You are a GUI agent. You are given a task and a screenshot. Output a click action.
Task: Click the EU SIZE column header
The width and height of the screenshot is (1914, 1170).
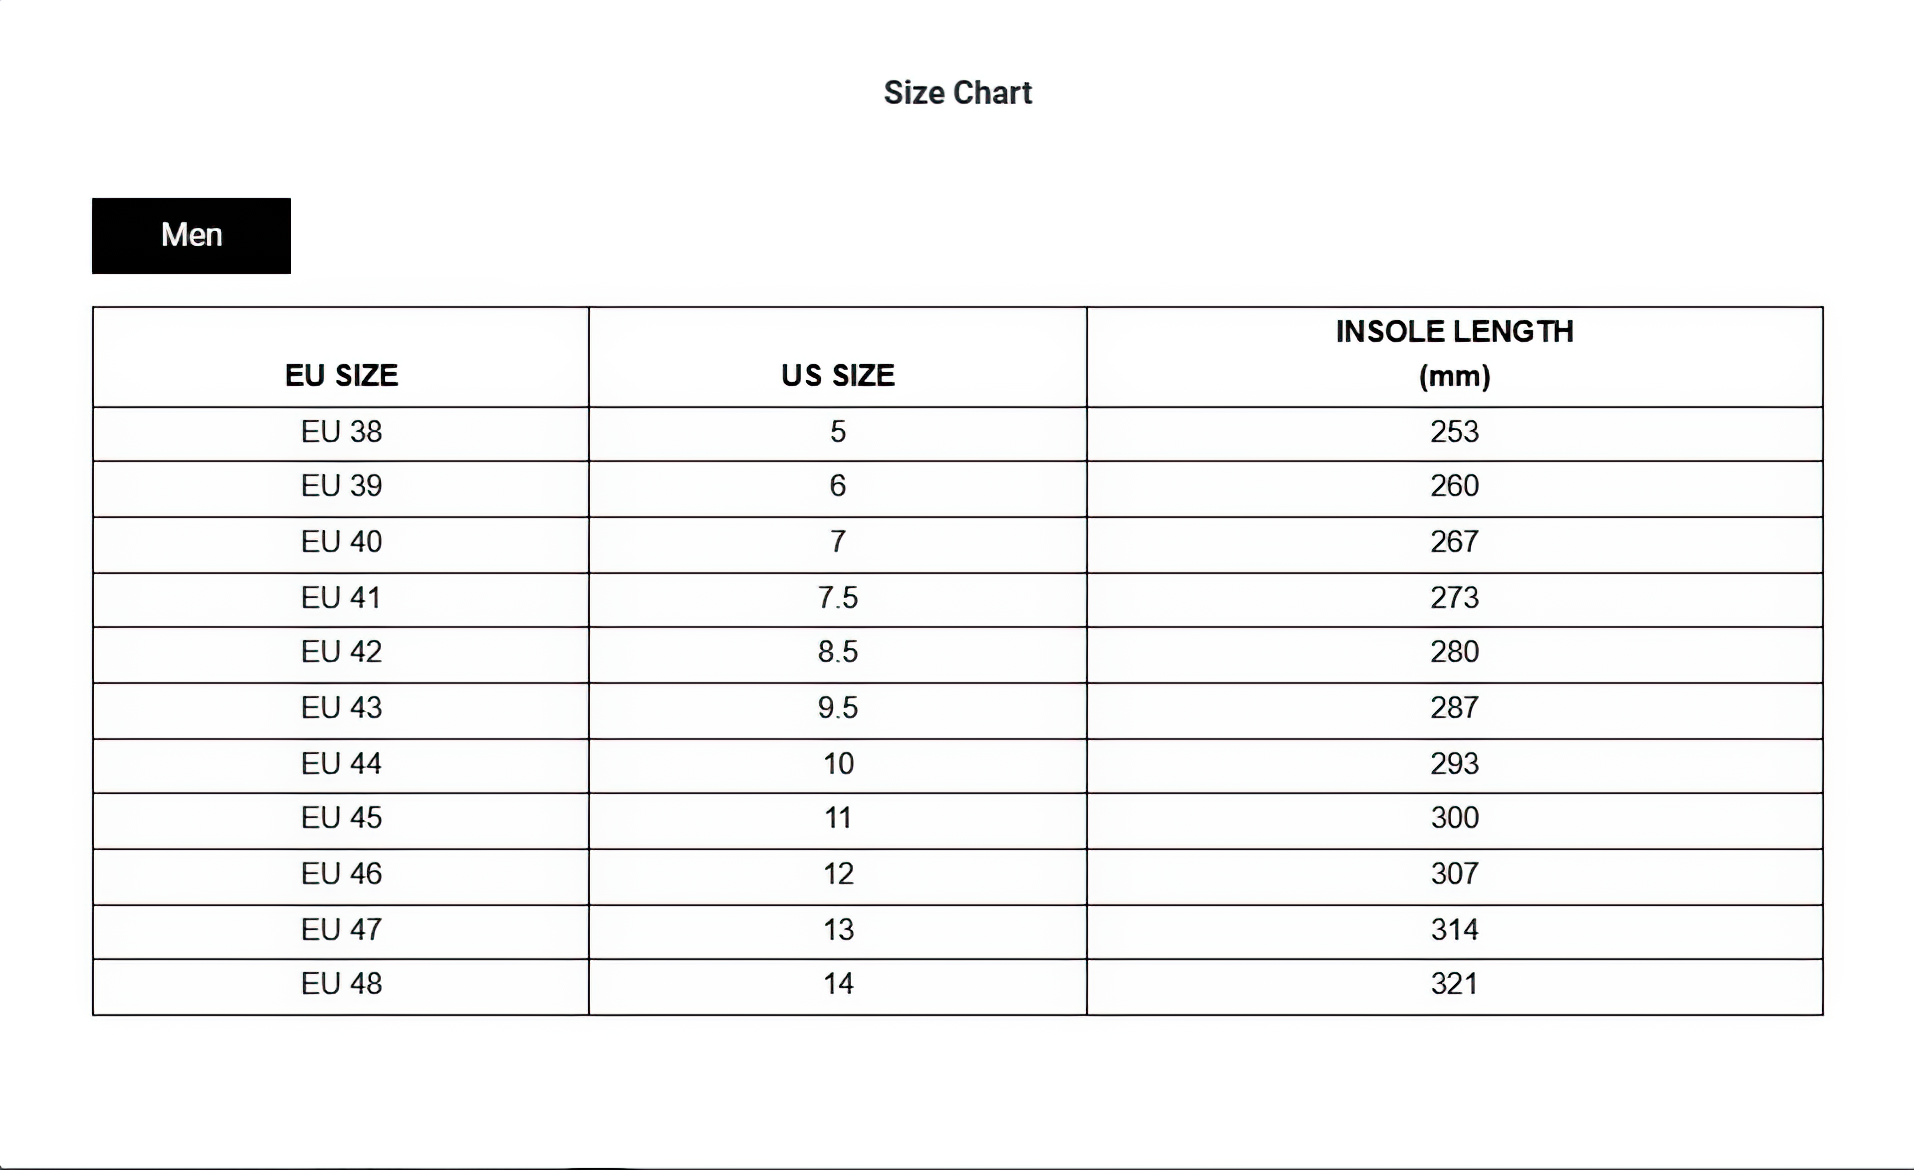[x=341, y=375]
